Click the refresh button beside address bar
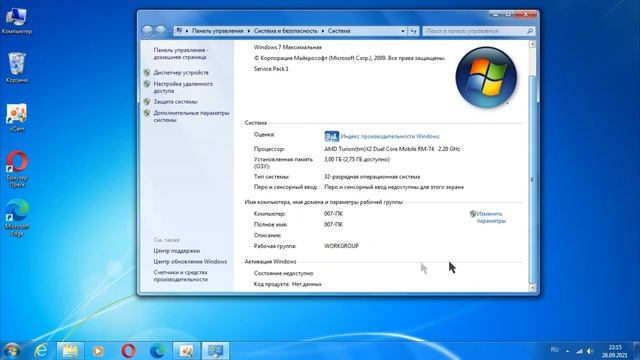The width and height of the screenshot is (640, 360). click(413, 31)
